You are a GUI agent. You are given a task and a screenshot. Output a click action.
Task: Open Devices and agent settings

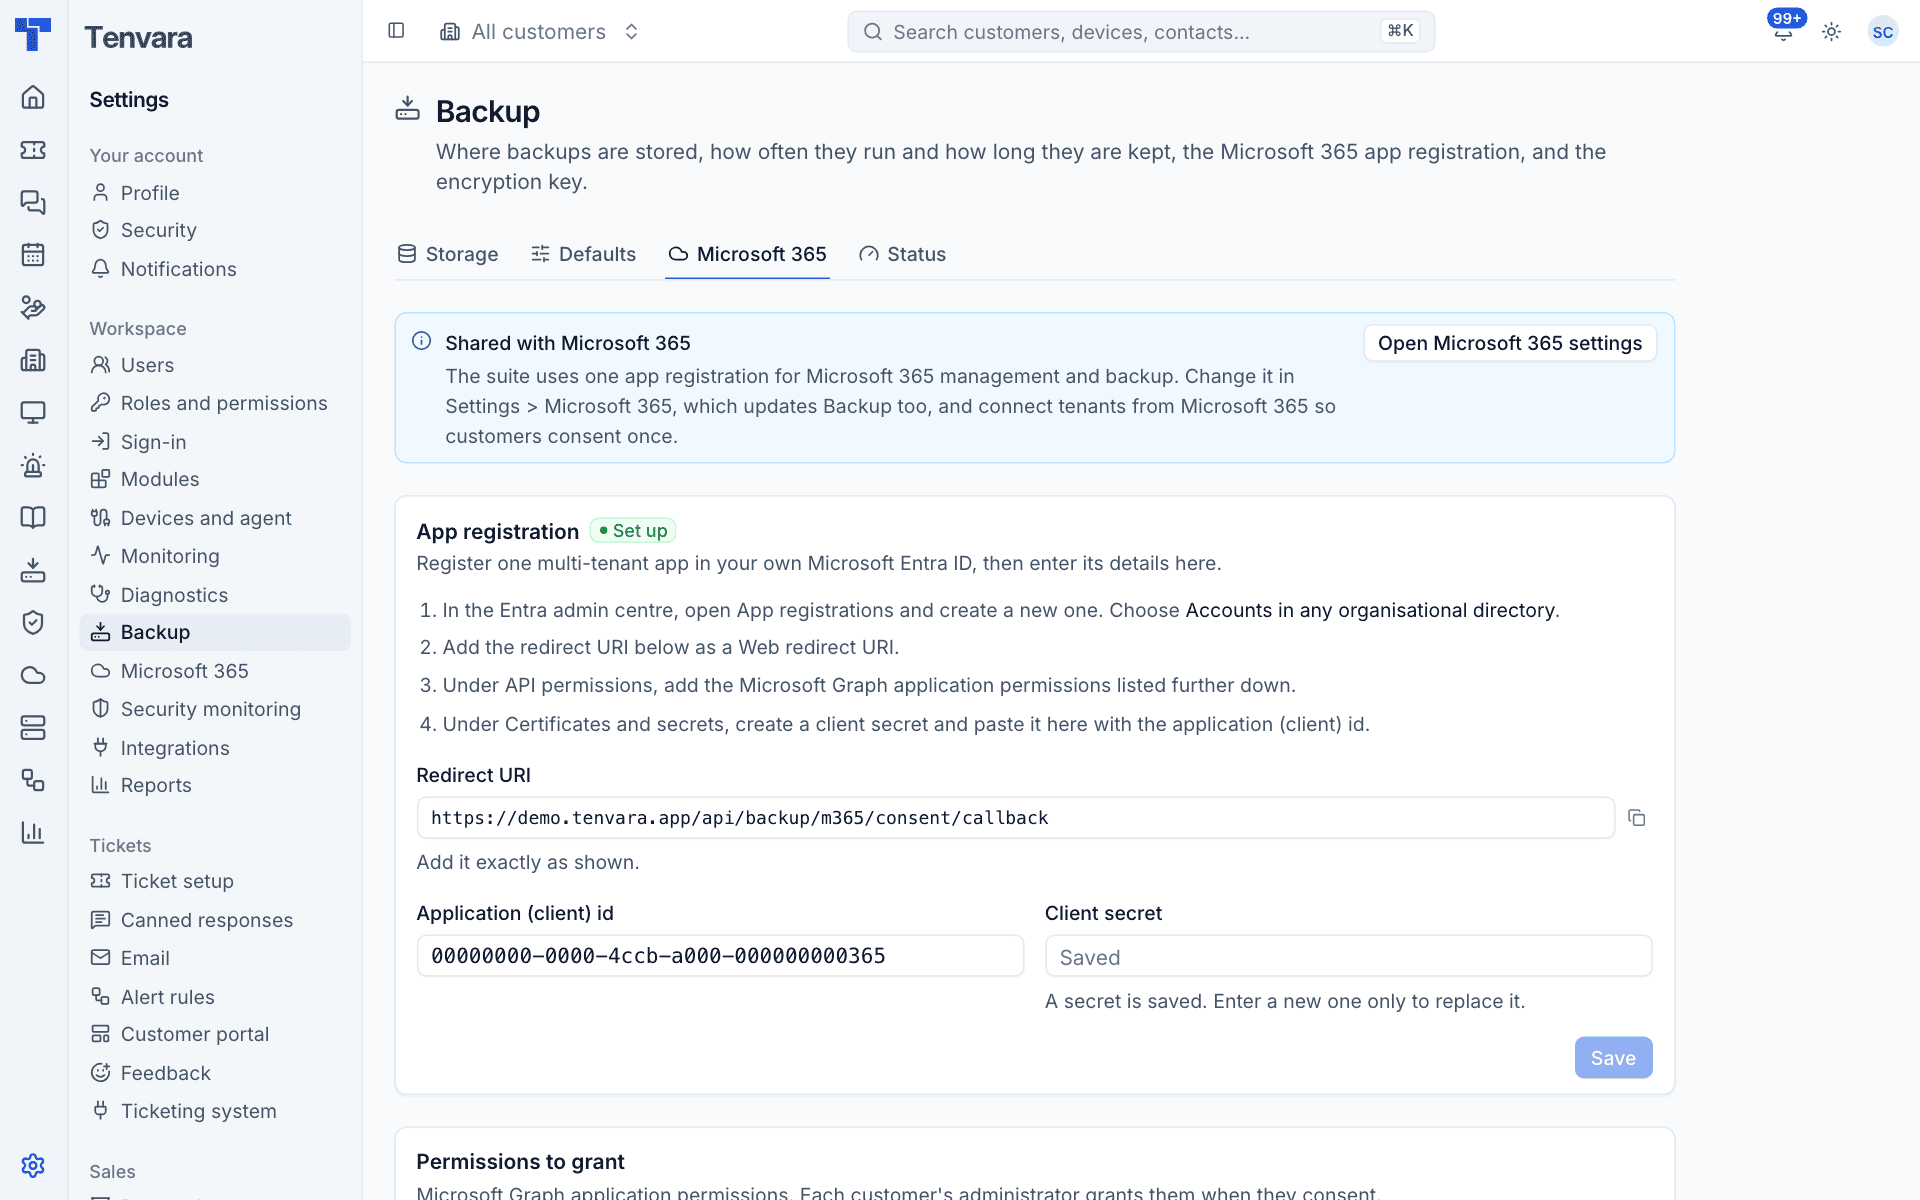(x=215, y=518)
